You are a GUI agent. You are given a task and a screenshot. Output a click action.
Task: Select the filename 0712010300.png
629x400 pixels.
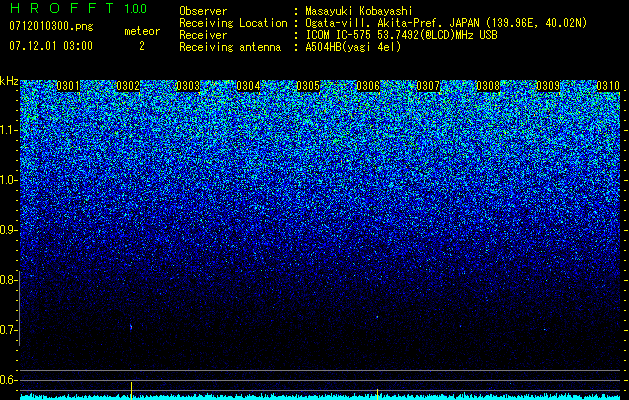coord(51,27)
